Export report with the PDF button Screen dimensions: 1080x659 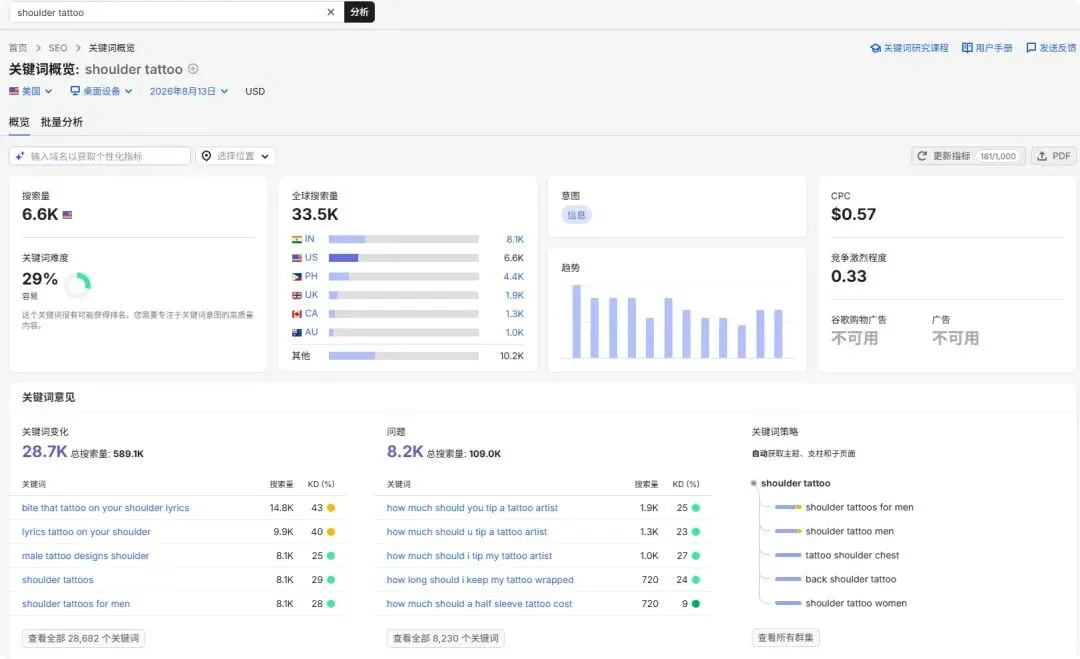1054,156
